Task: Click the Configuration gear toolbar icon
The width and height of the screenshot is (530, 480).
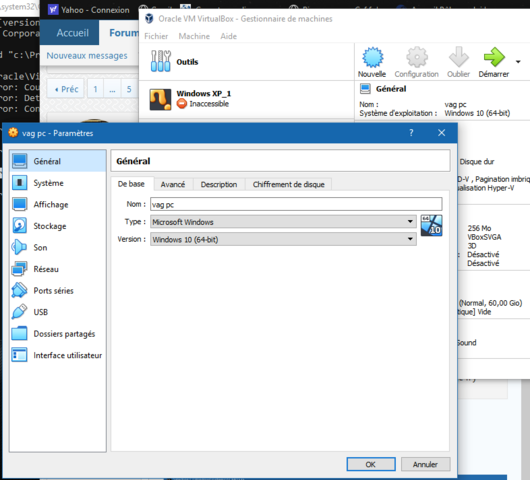Action: pyautogui.click(x=417, y=57)
